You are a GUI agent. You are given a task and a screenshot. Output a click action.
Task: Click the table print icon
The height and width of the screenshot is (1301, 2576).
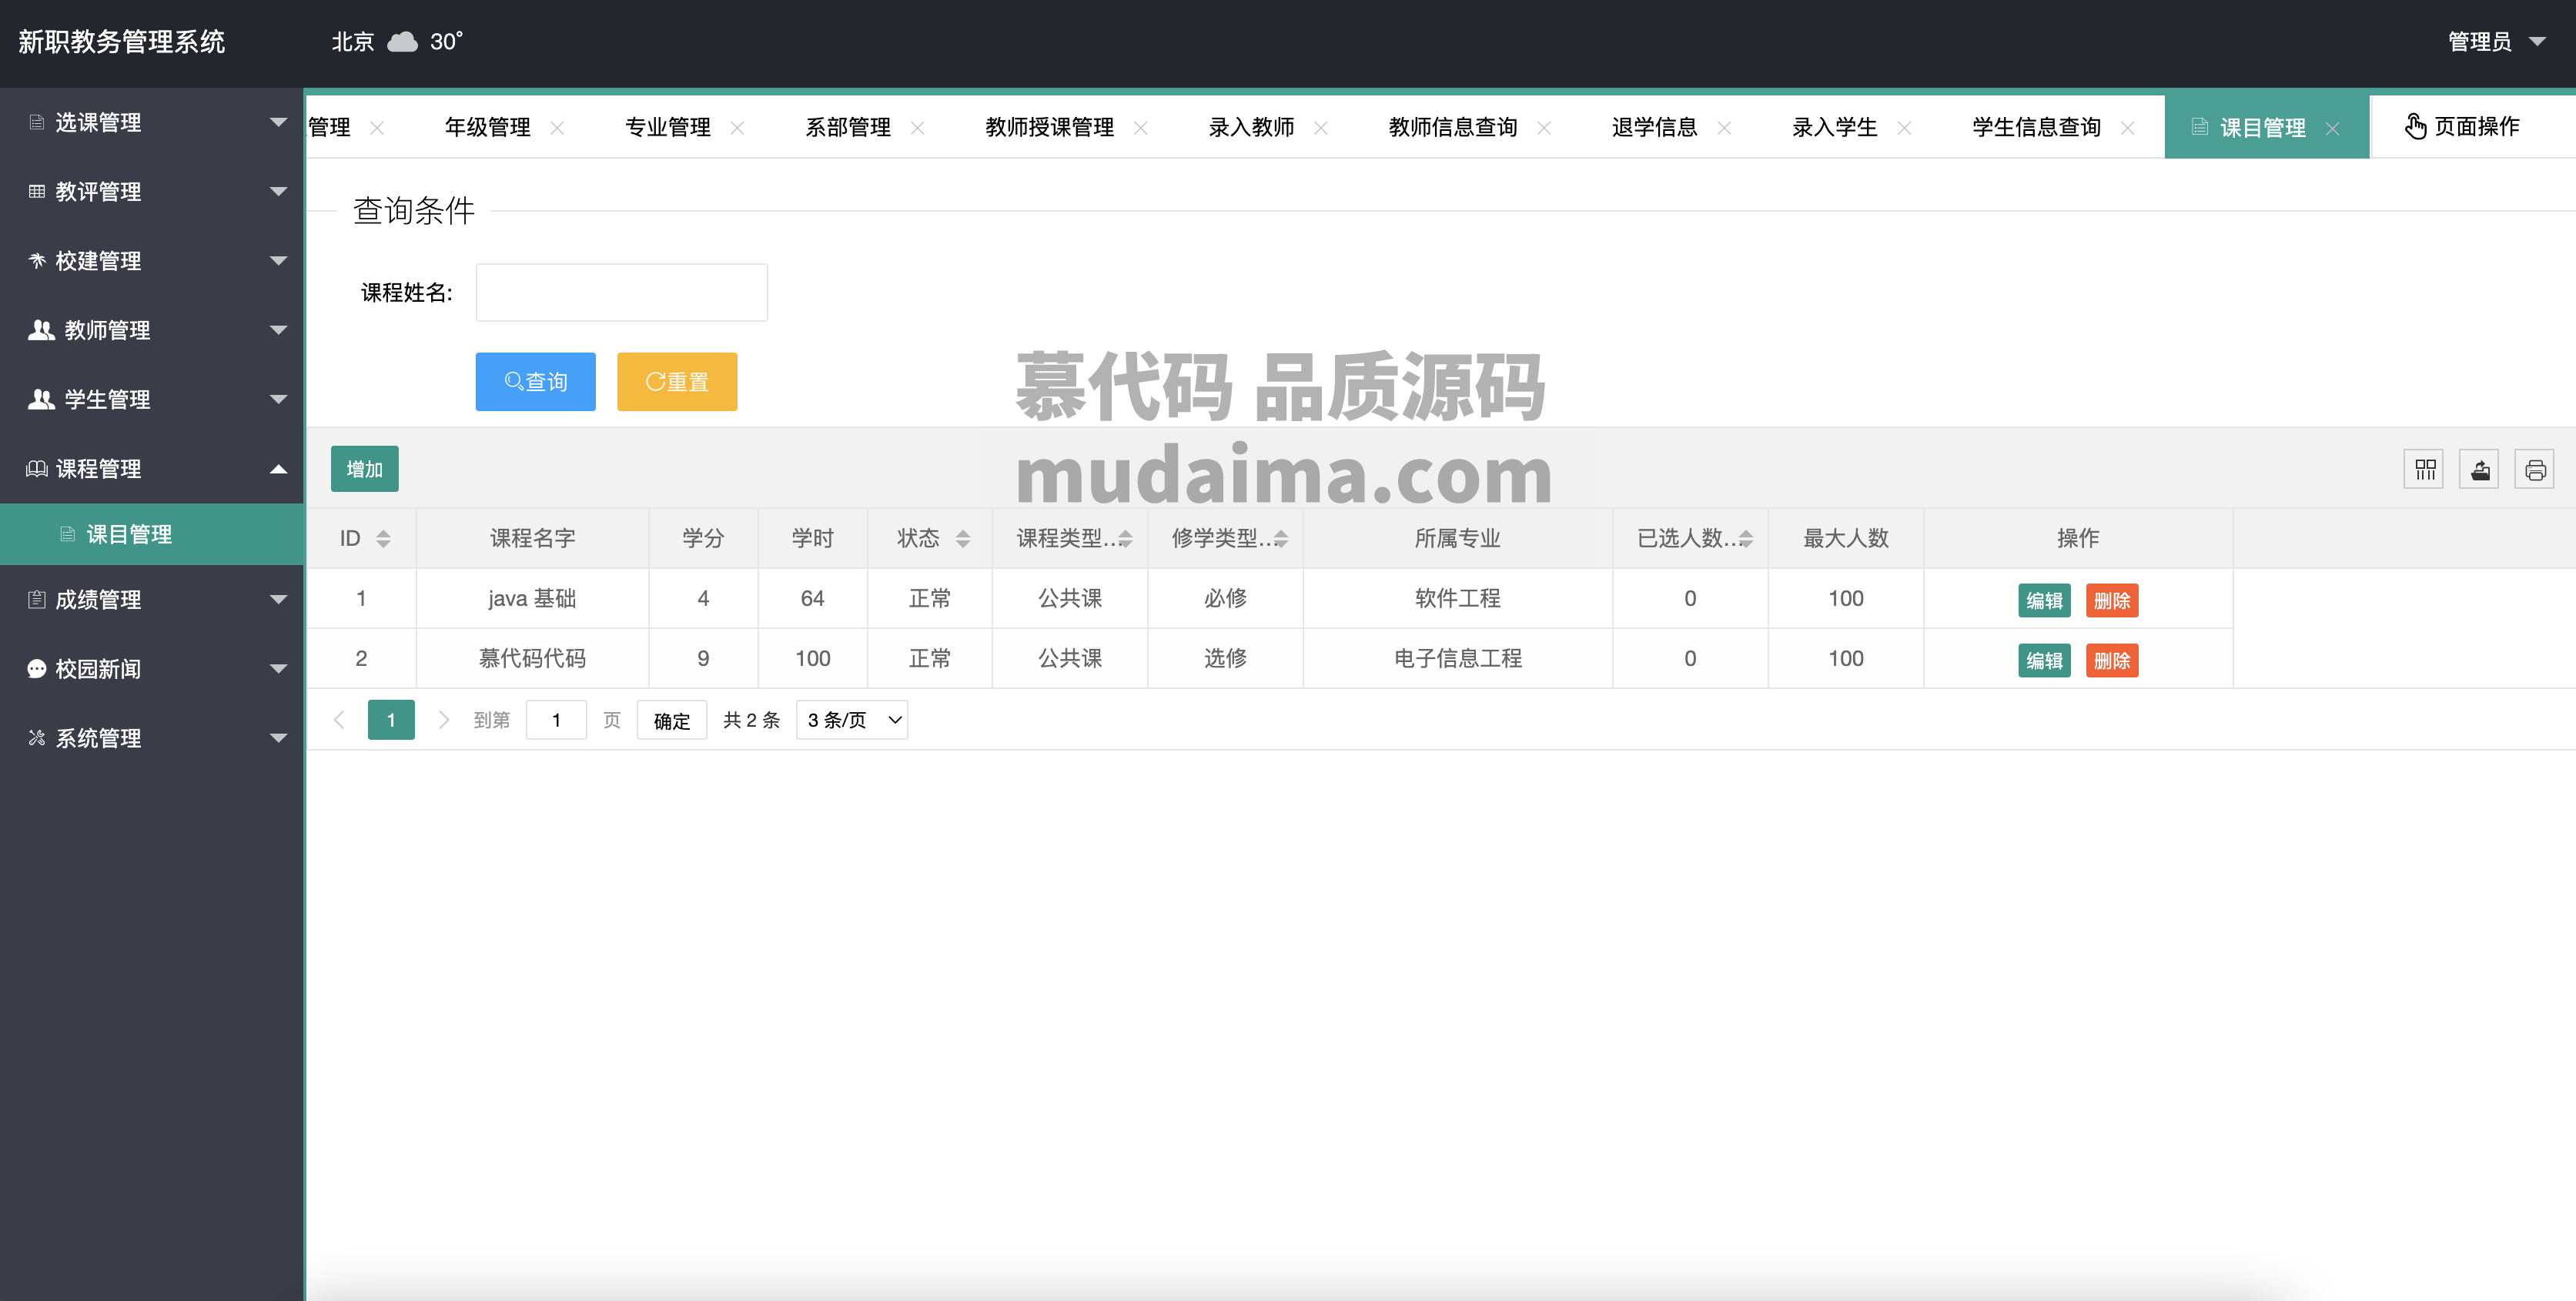(x=2535, y=469)
